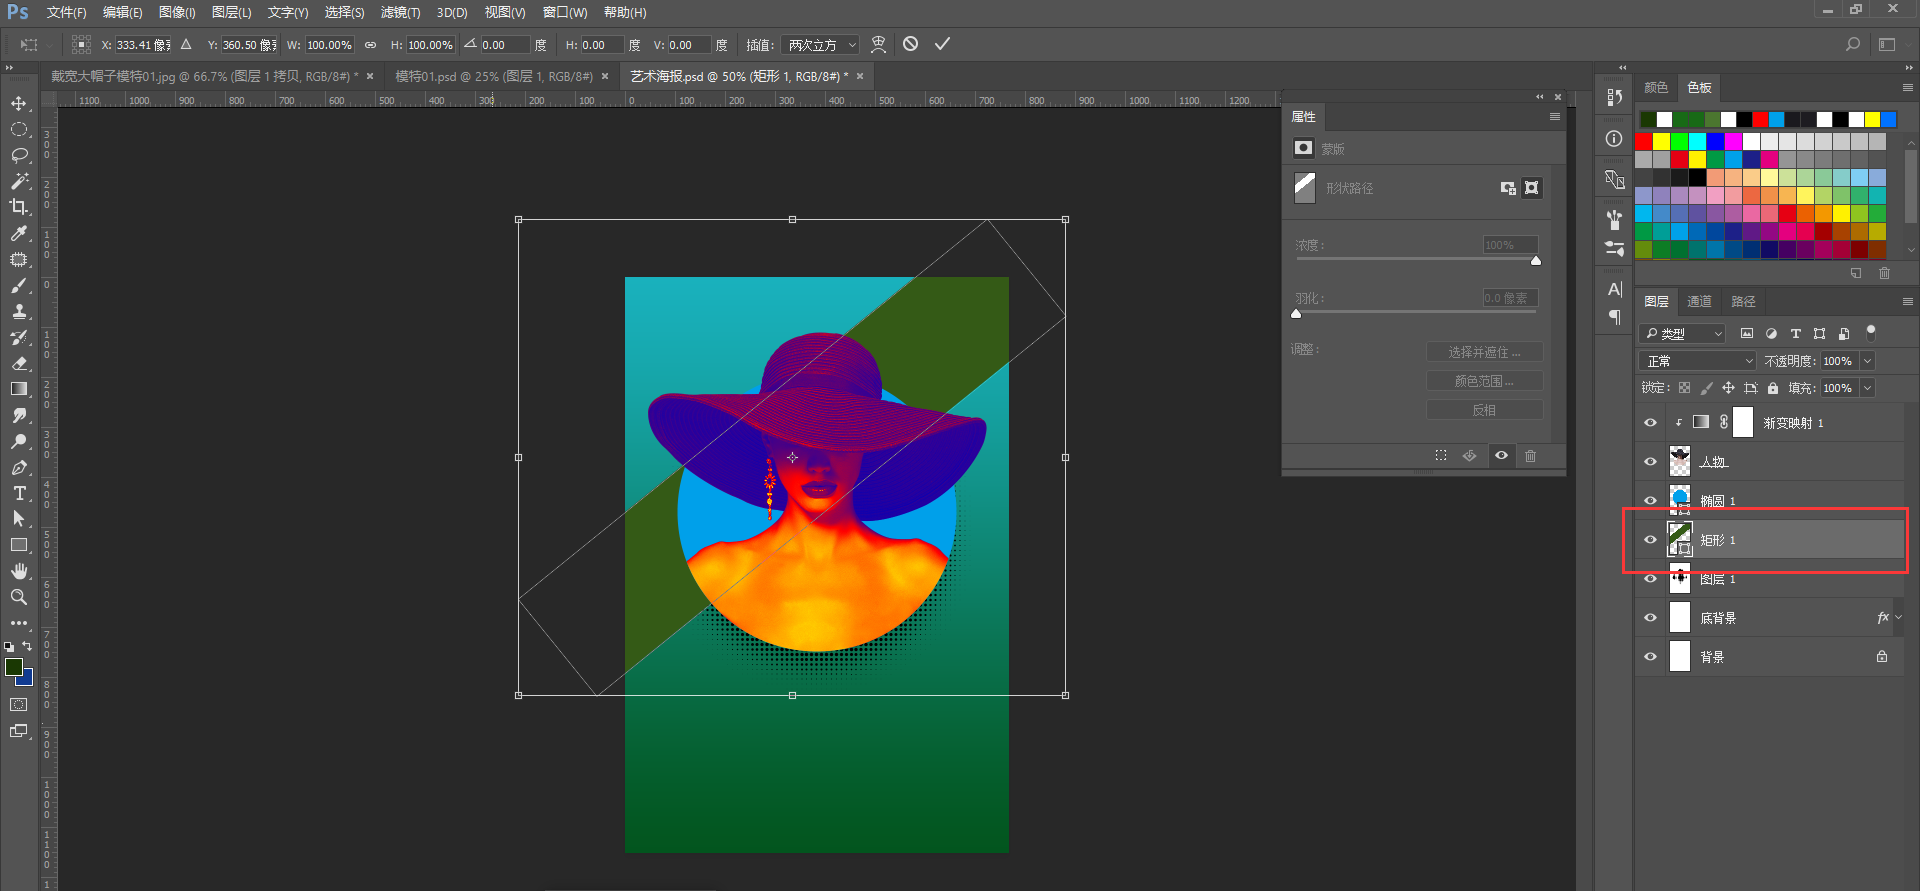Select the Move tool in the toolbox

click(x=19, y=103)
